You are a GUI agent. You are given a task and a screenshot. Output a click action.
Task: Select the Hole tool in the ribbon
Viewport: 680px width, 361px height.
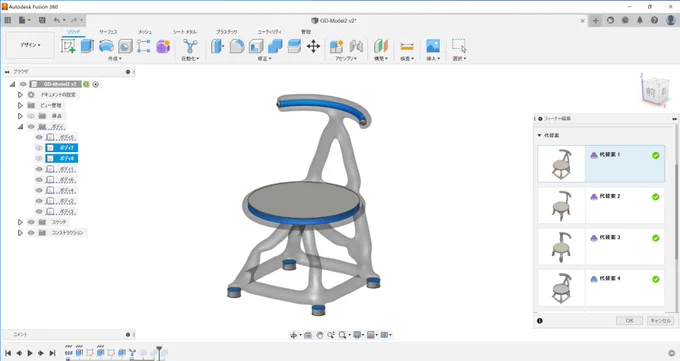pos(125,46)
